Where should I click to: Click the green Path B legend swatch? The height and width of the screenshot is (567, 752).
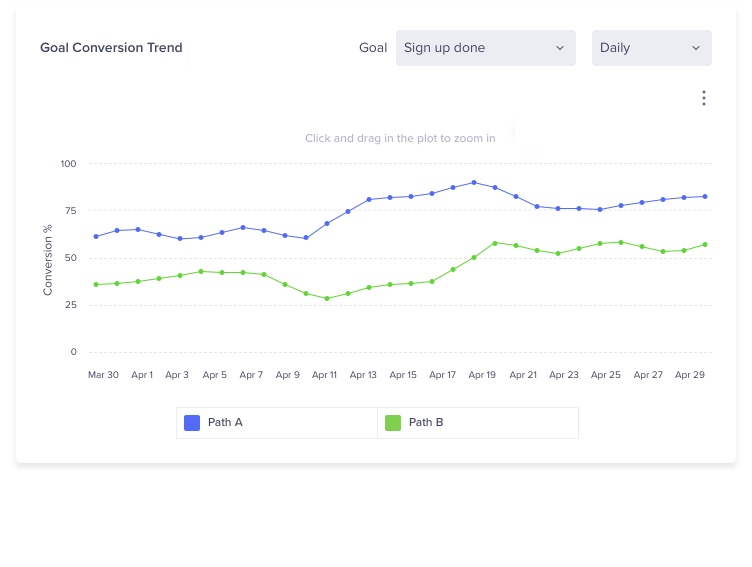393,423
